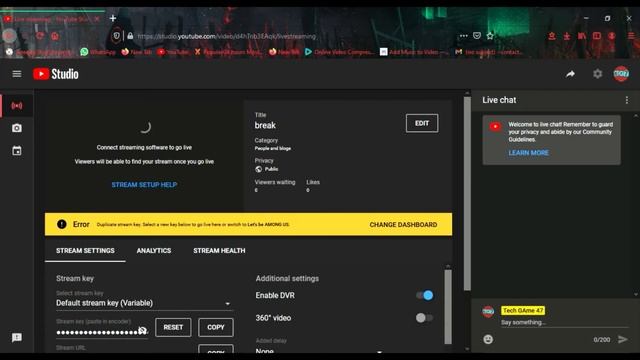The width and height of the screenshot is (640, 360).
Task: Expand the Select stream key dropdown
Action: pyautogui.click(x=144, y=303)
